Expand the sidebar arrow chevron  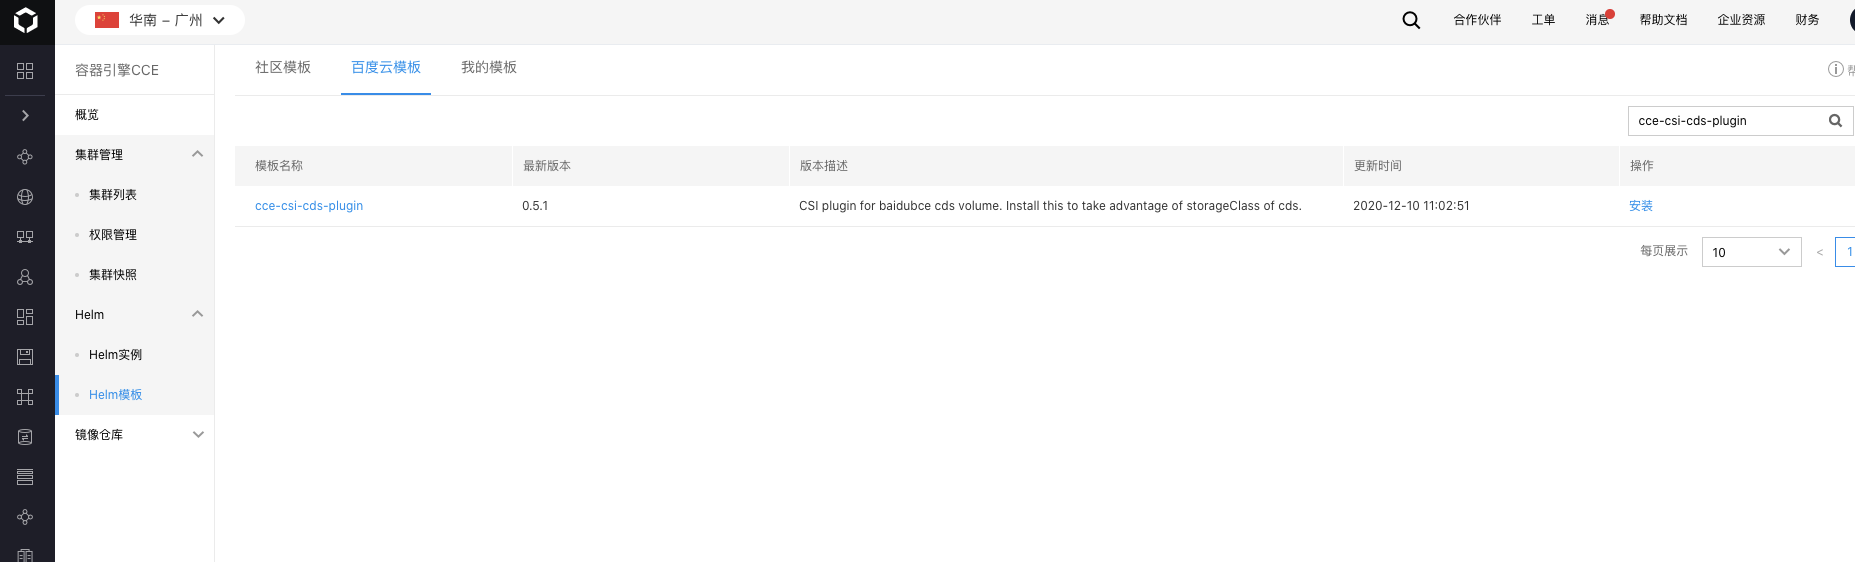(x=25, y=116)
